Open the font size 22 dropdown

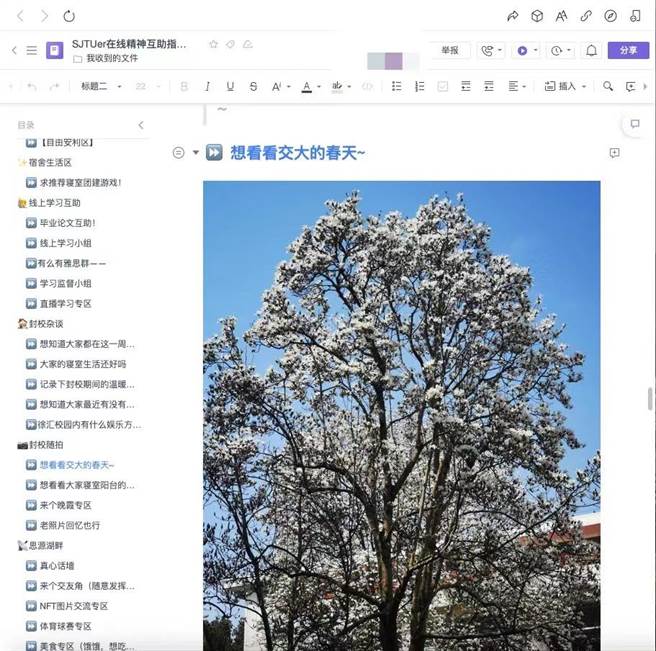click(x=147, y=87)
